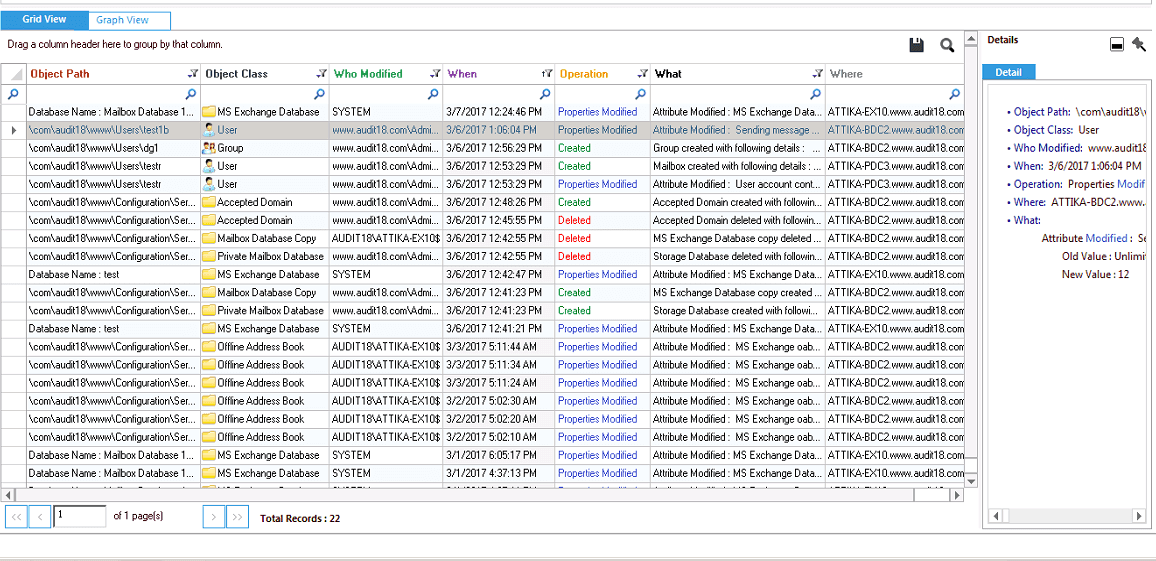Click search icon in Who Modified filter cell

(x=433, y=94)
